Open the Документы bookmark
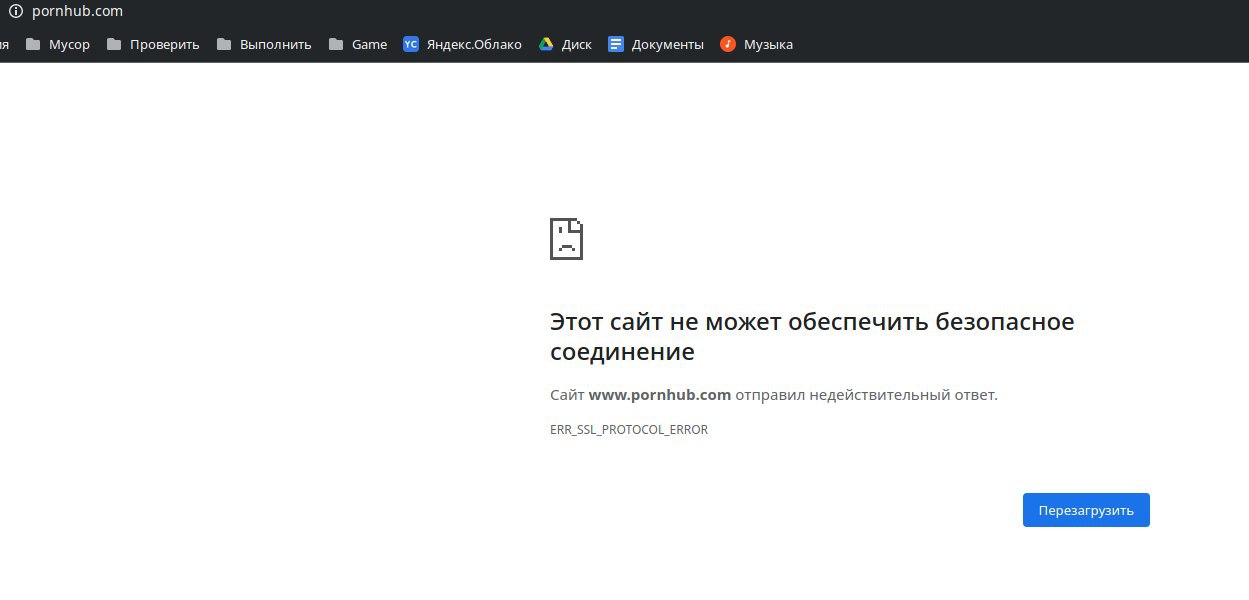 coord(656,44)
